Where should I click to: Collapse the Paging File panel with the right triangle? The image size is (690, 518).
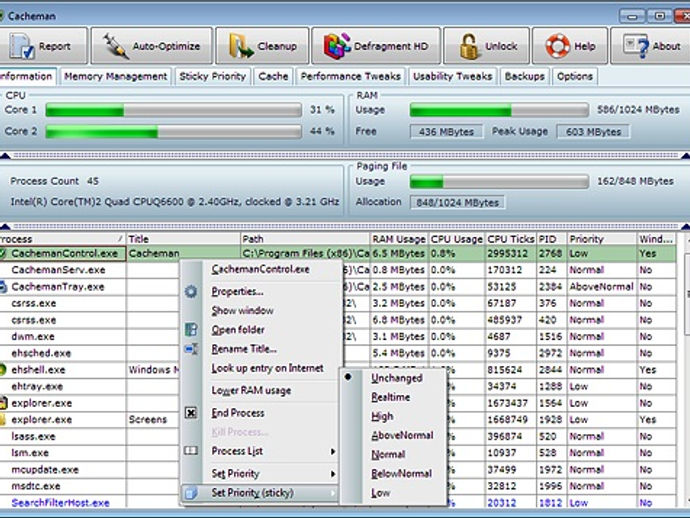click(686, 227)
